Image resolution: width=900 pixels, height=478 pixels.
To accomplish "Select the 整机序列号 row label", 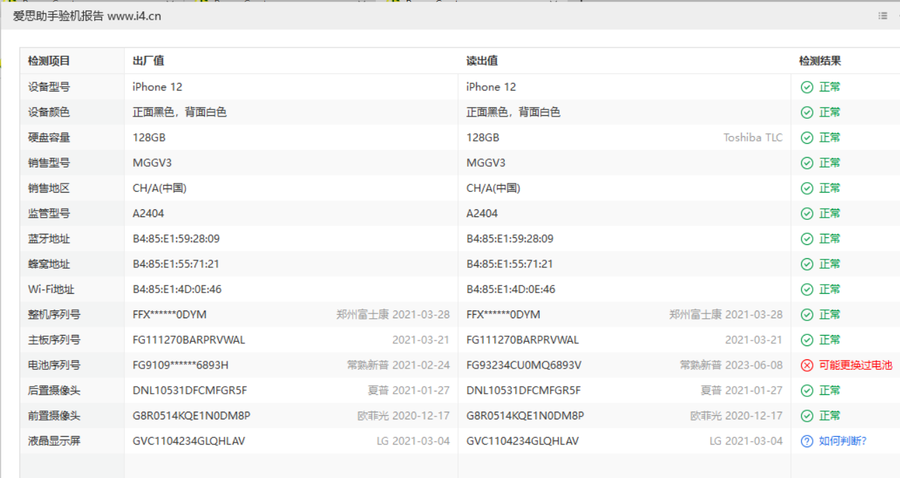I will pyautogui.click(x=54, y=314).
